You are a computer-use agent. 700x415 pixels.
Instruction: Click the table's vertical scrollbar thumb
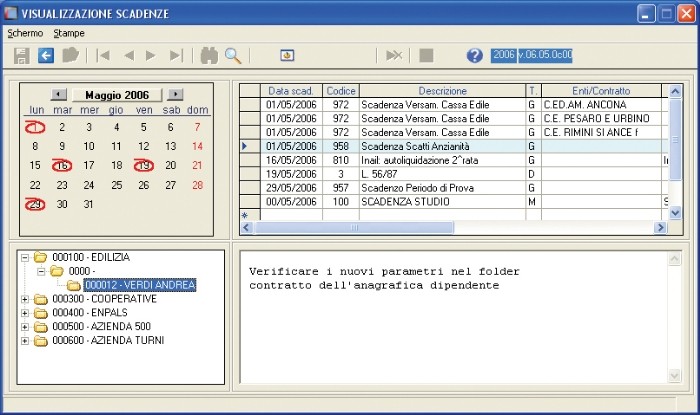point(675,140)
